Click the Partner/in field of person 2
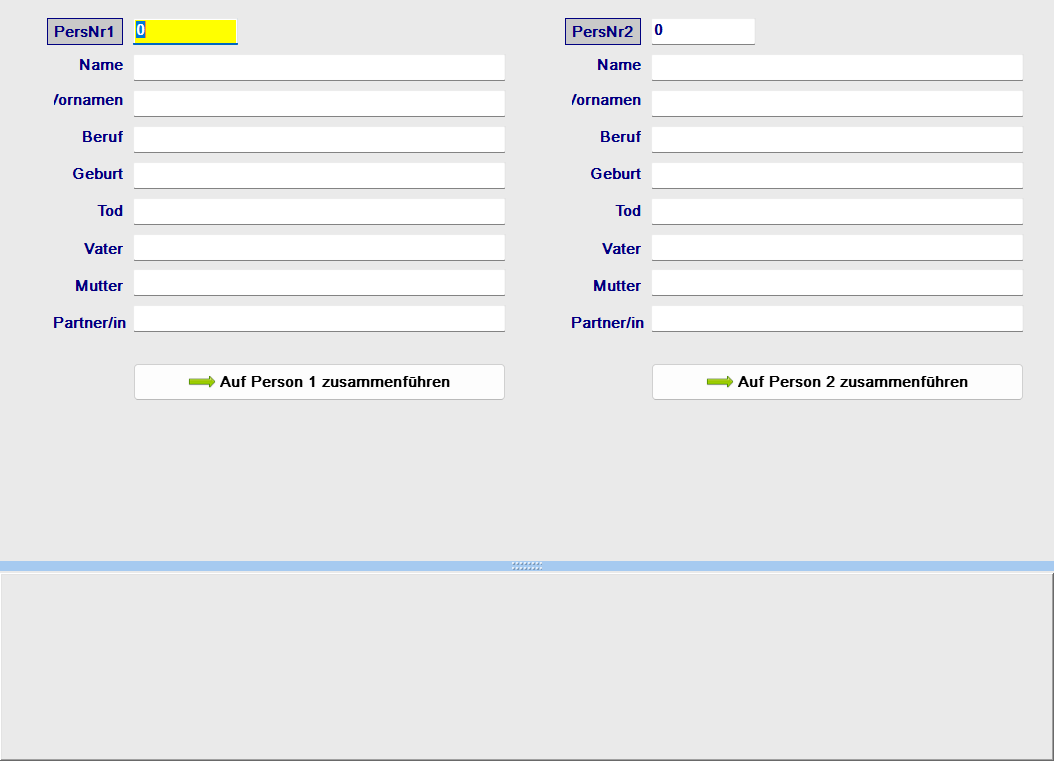The image size is (1054, 761). [837, 319]
